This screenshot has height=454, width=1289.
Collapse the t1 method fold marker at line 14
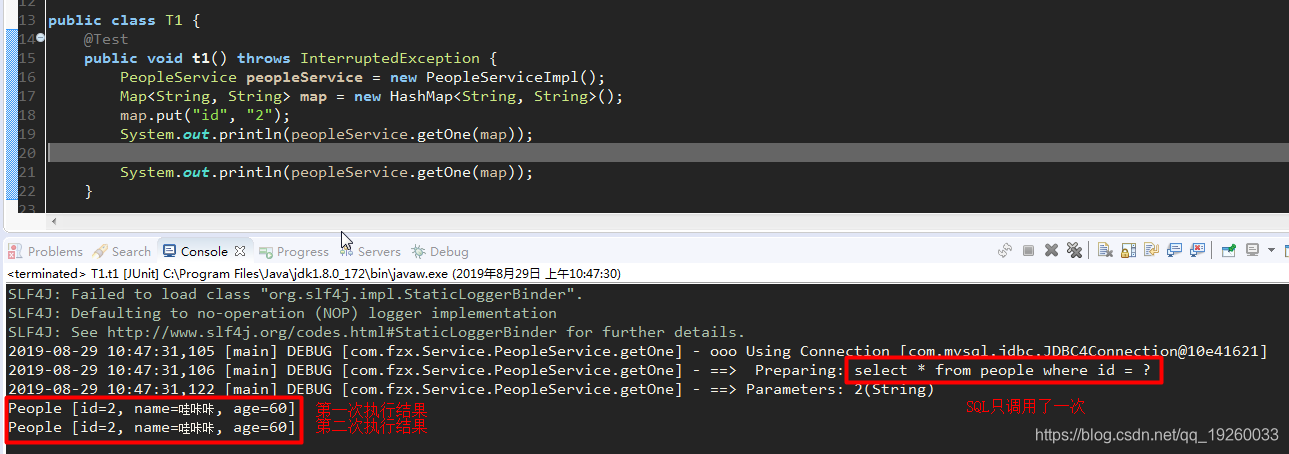click(x=41, y=38)
